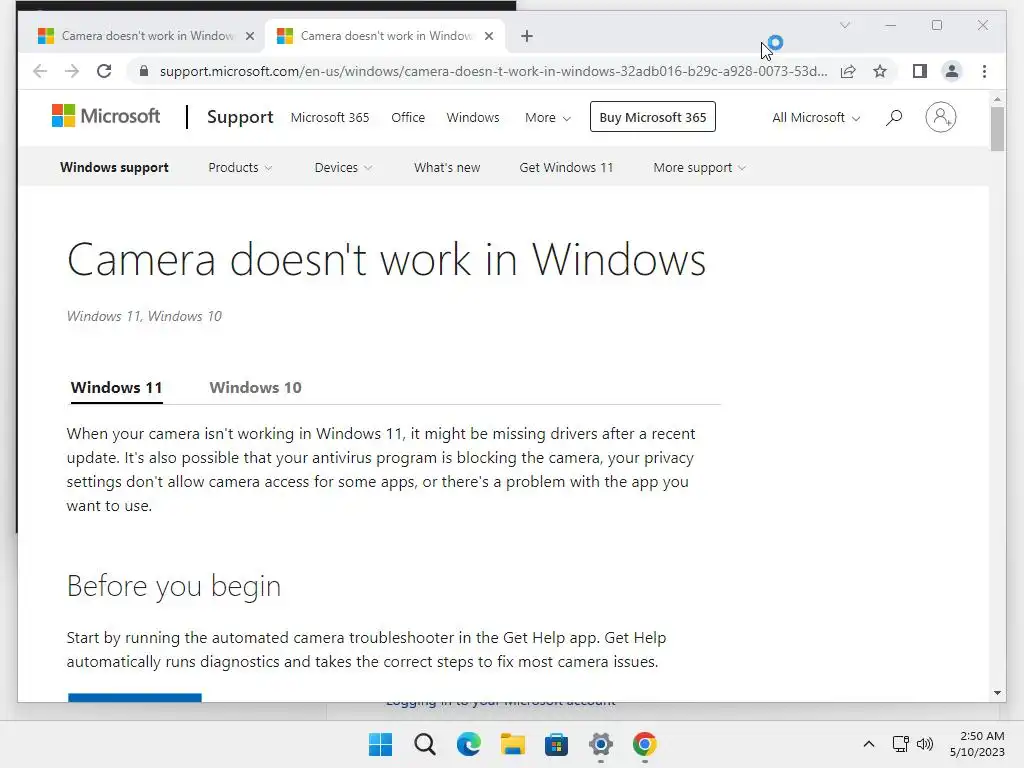Screen dimensions: 1024x768
Task: Expand the More support dropdown
Action: point(699,167)
